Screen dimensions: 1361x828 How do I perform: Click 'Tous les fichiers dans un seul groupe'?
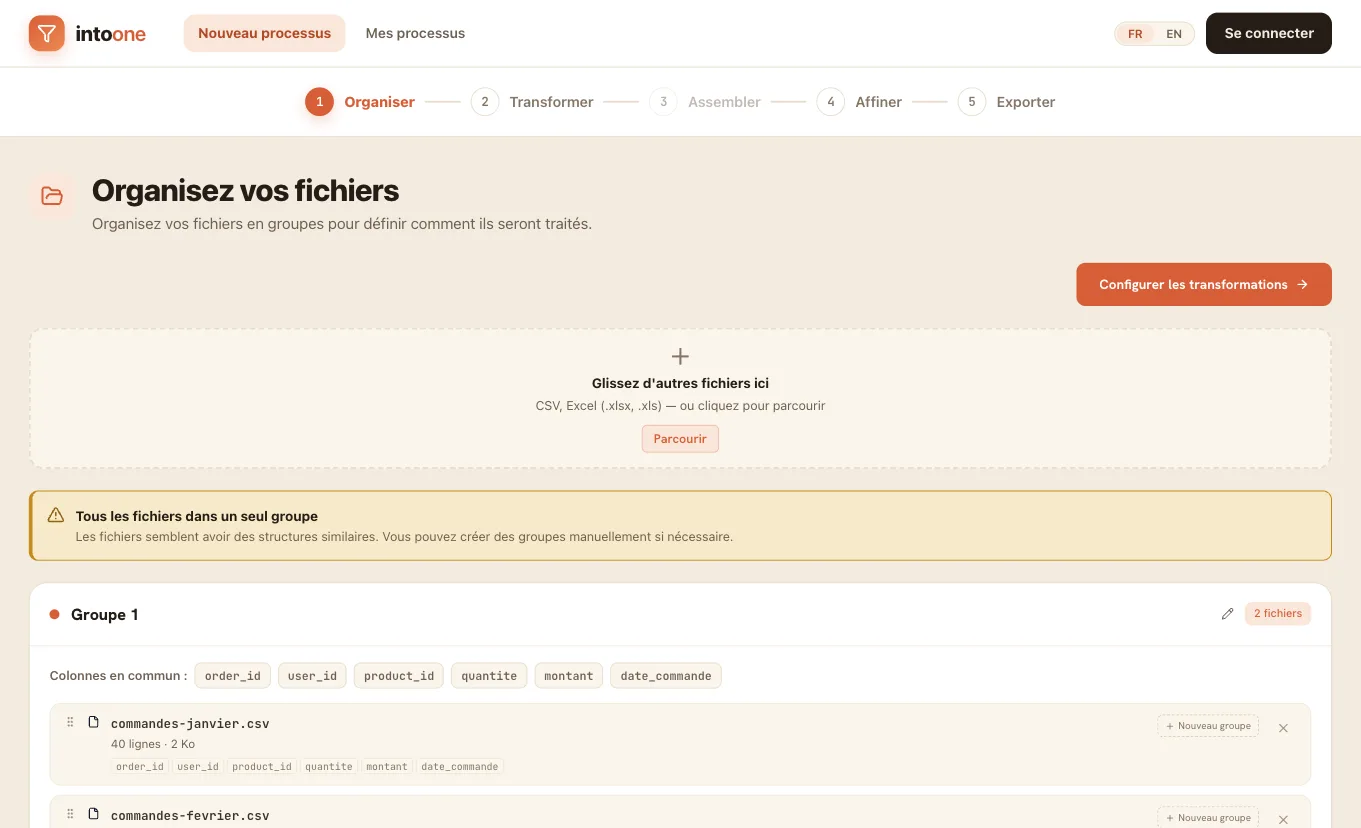pyautogui.click(x=197, y=516)
